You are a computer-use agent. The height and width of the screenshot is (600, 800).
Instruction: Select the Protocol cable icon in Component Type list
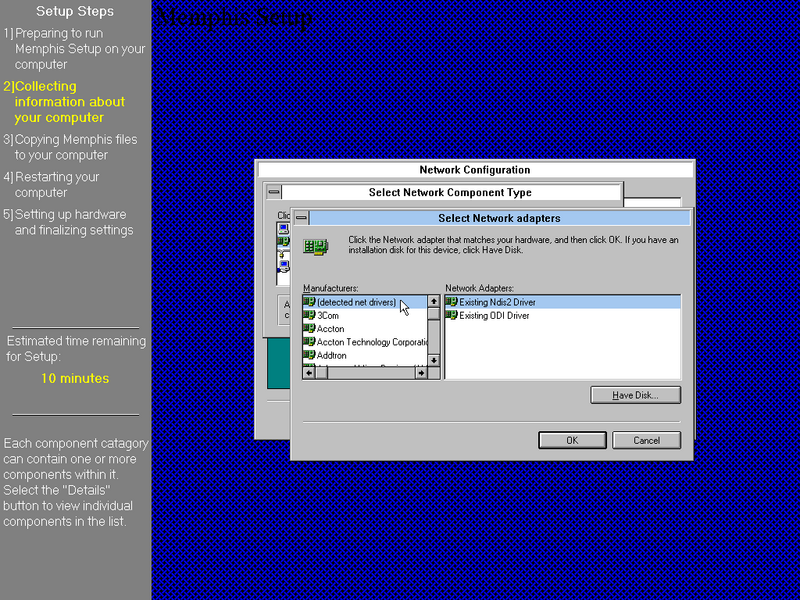(283, 253)
